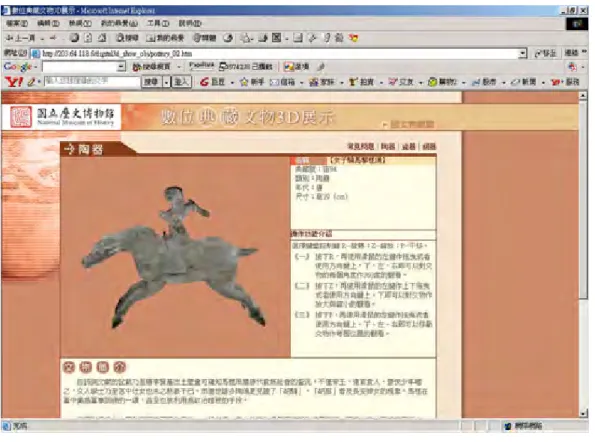The width and height of the screenshot is (595, 442).
Task: Click the IE Home toolbar icon
Action: [102, 38]
